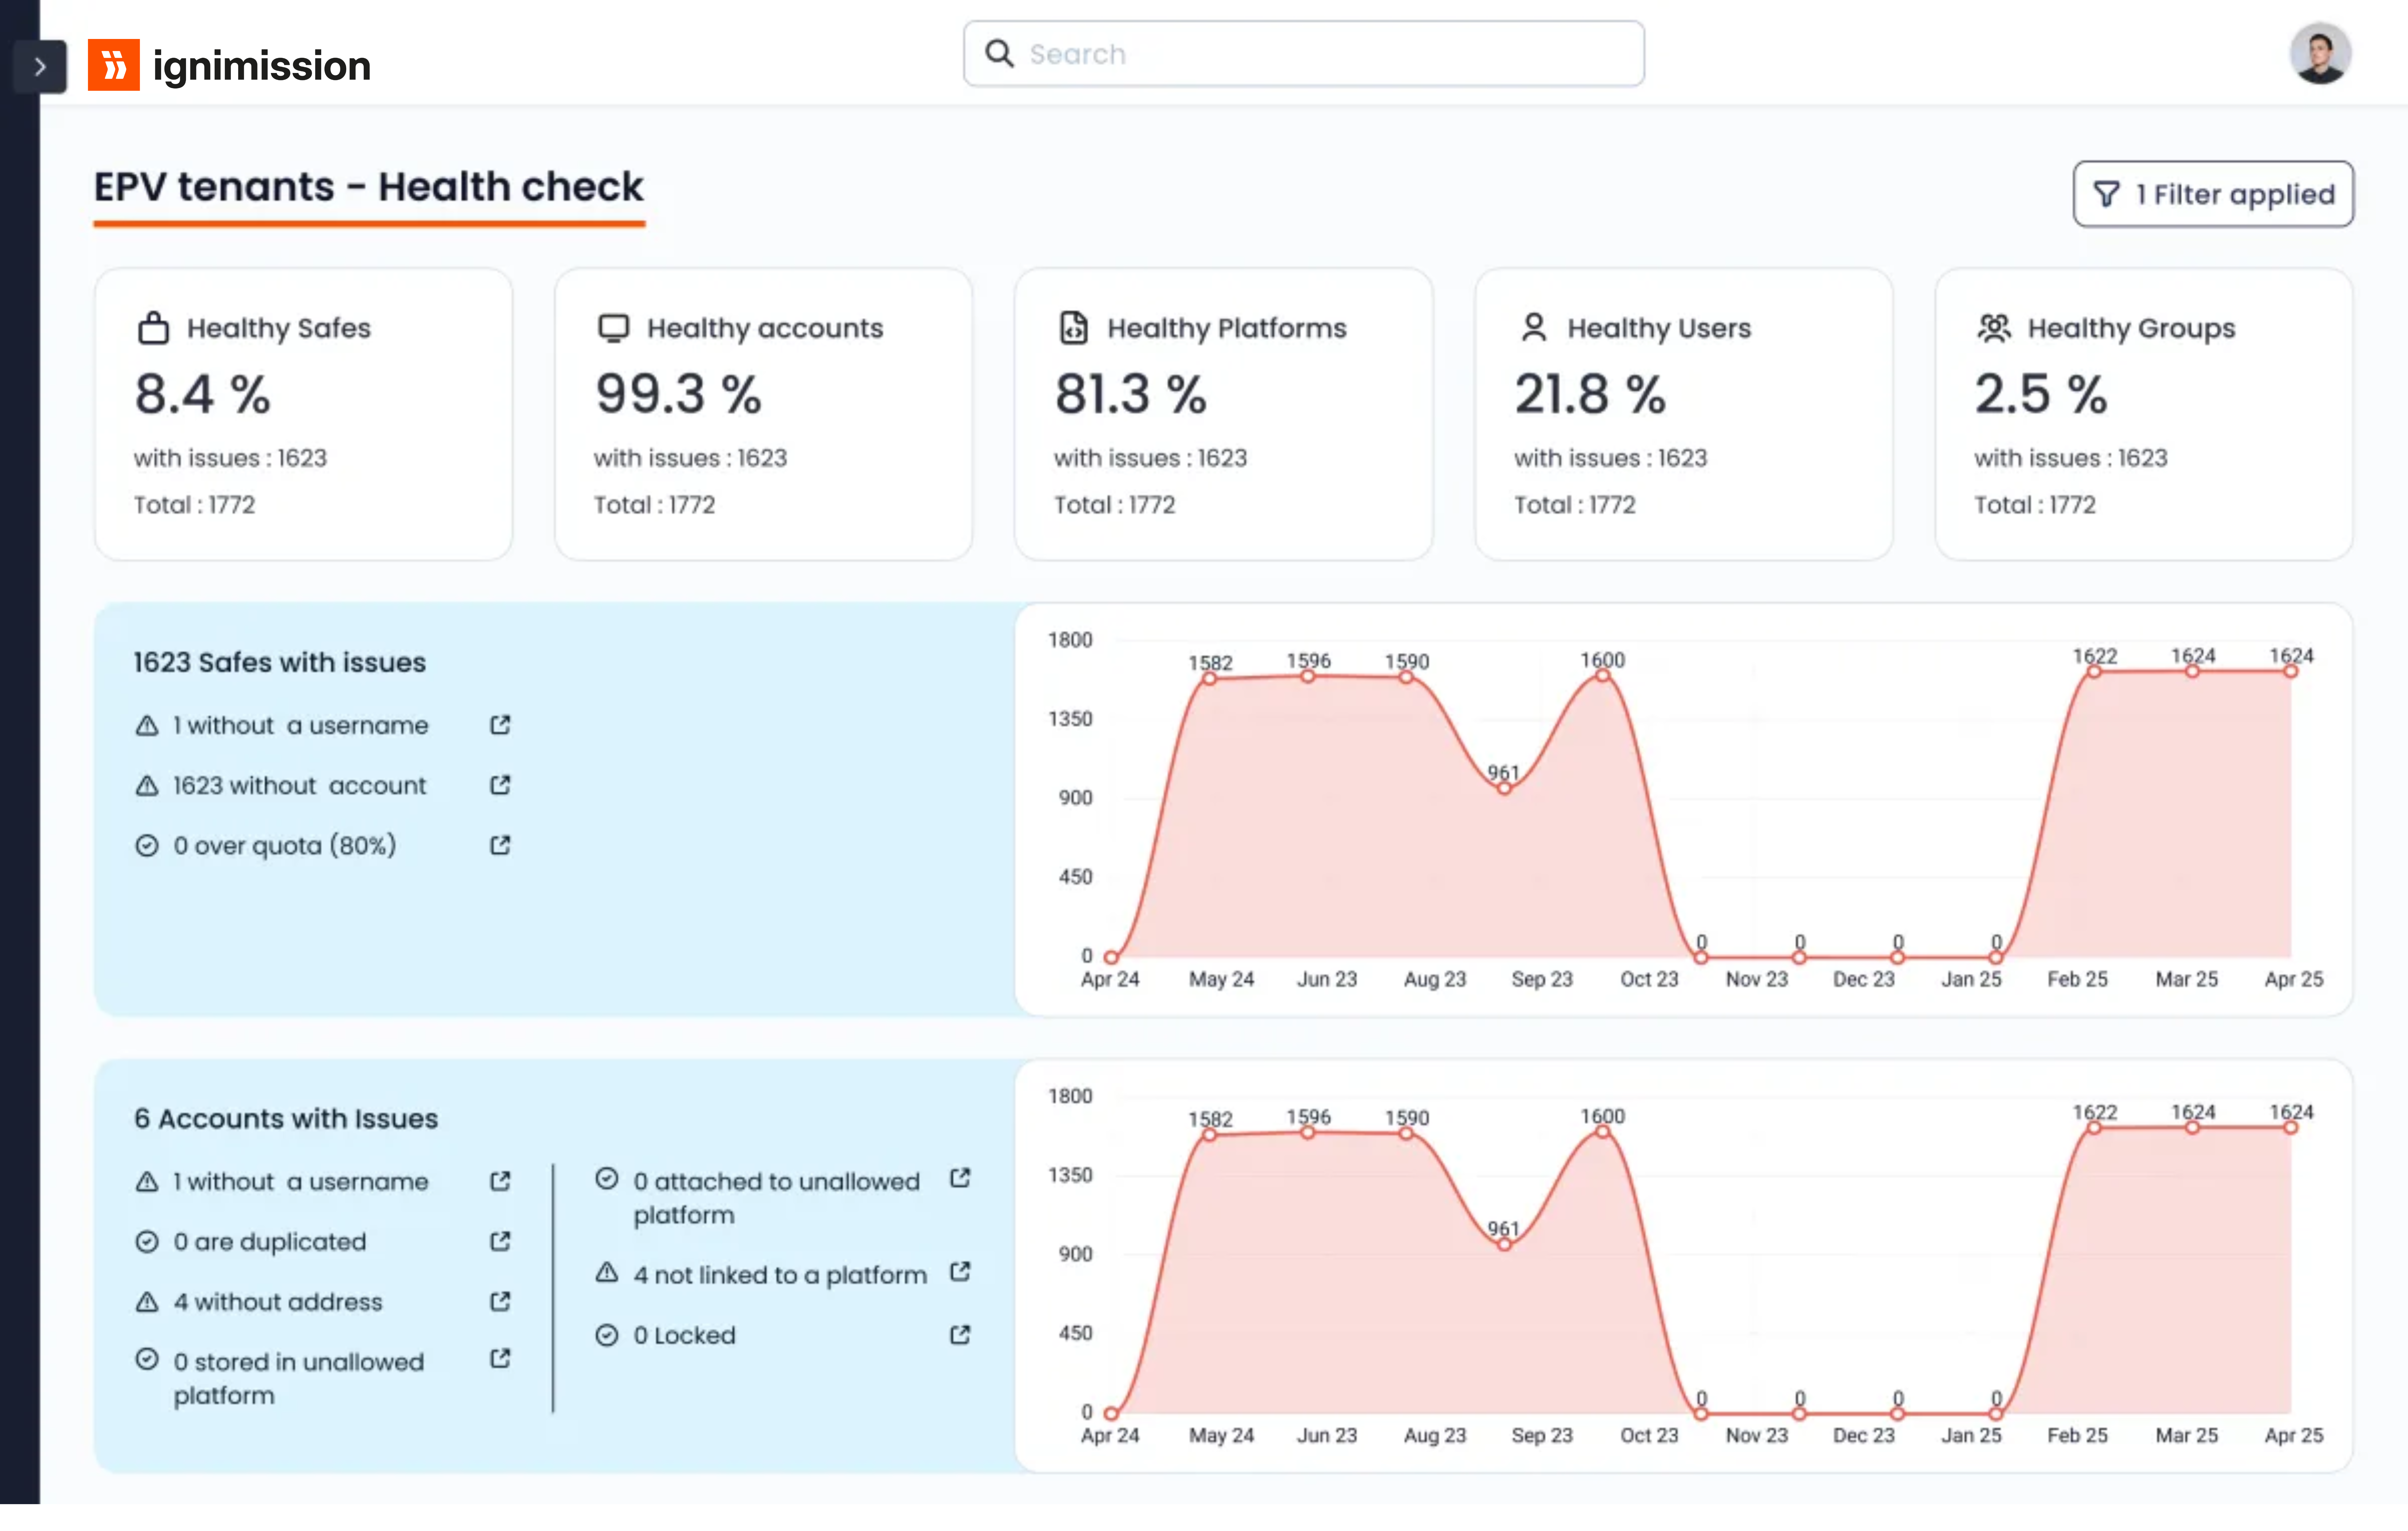Open the user profile avatar

[x=2320, y=54]
